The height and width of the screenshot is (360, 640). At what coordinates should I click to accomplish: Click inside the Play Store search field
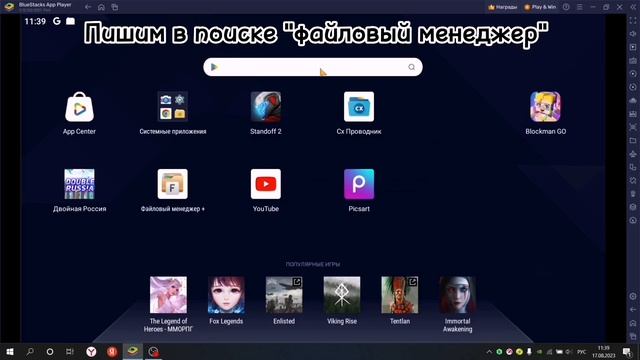pyautogui.click(x=313, y=67)
